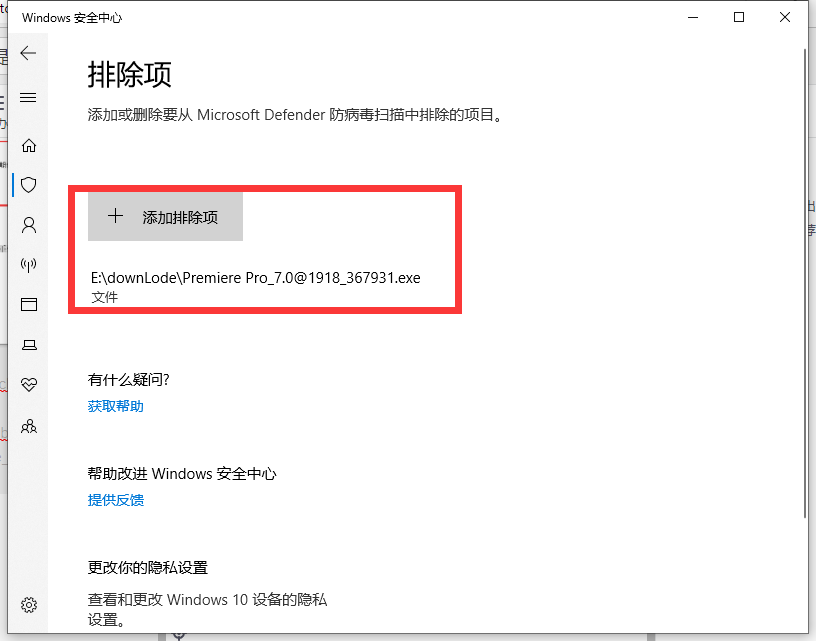Open App & browser control icon
816x641 pixels.
pos(29,304)
